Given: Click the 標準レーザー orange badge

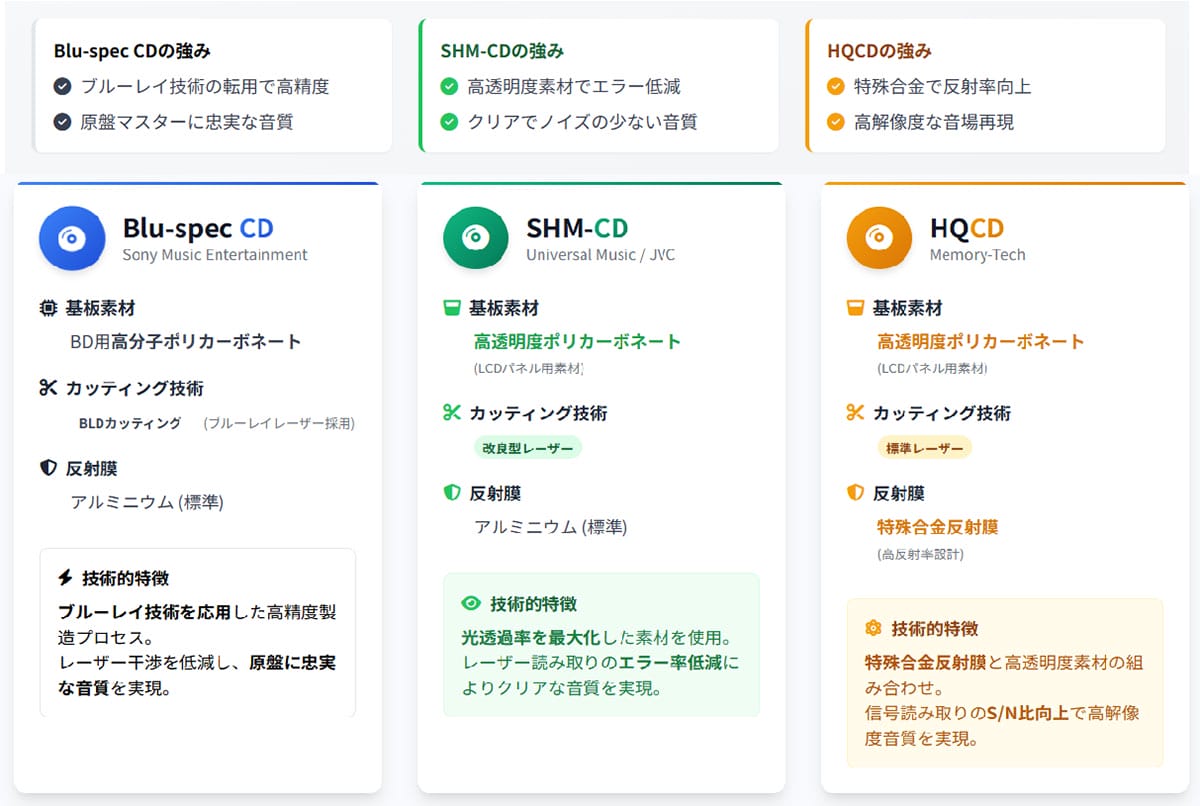Looking at the screenshot, I should tap(925, 448).
